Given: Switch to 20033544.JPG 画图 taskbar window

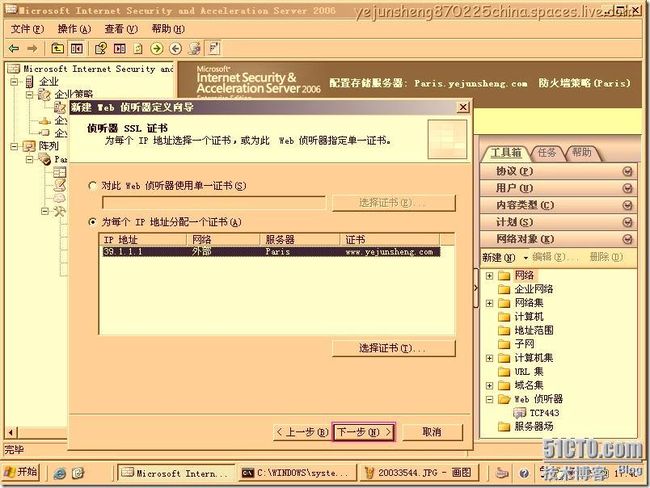Looking at the screenshot, I should pyautogui.click(x=418, y=473).
